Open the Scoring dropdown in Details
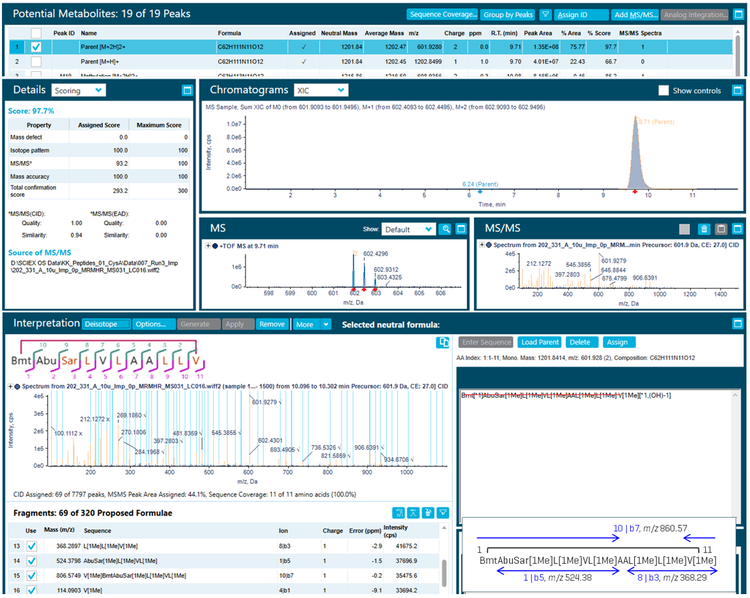 [x=81, y=91]
